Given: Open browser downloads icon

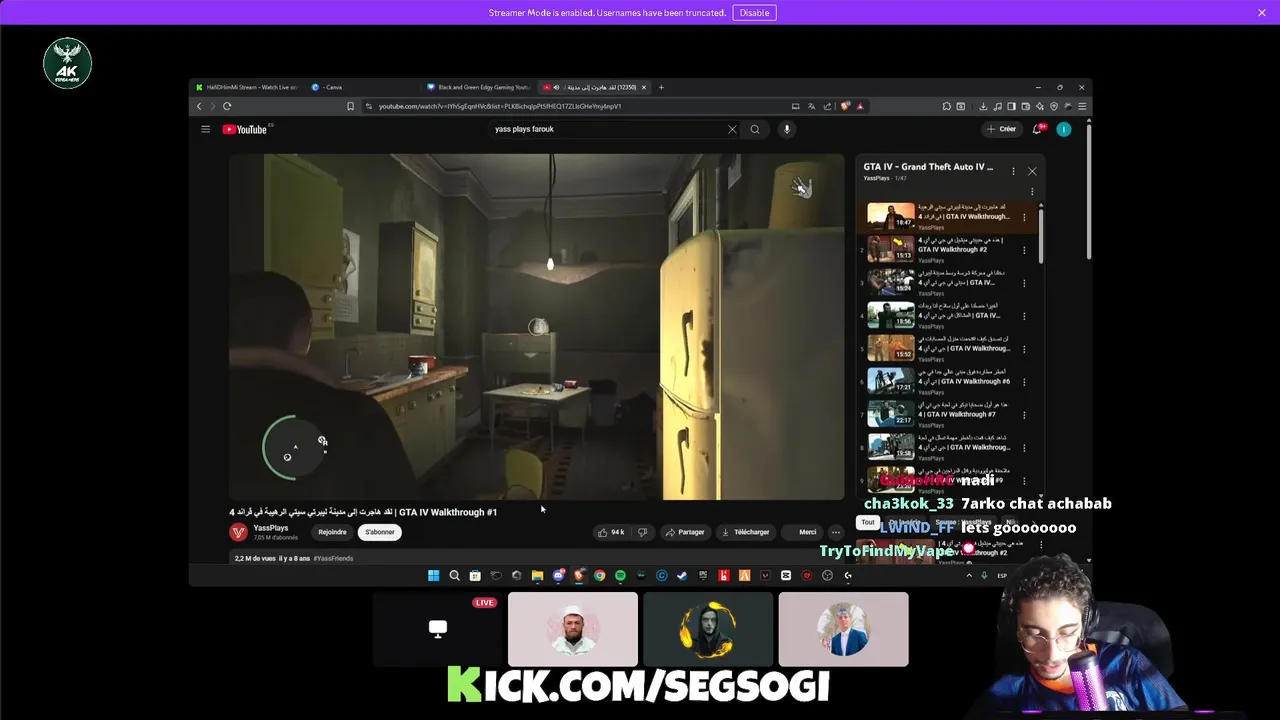Looking at the screenshot, I should pyautogui.click(x=983, y=106).
